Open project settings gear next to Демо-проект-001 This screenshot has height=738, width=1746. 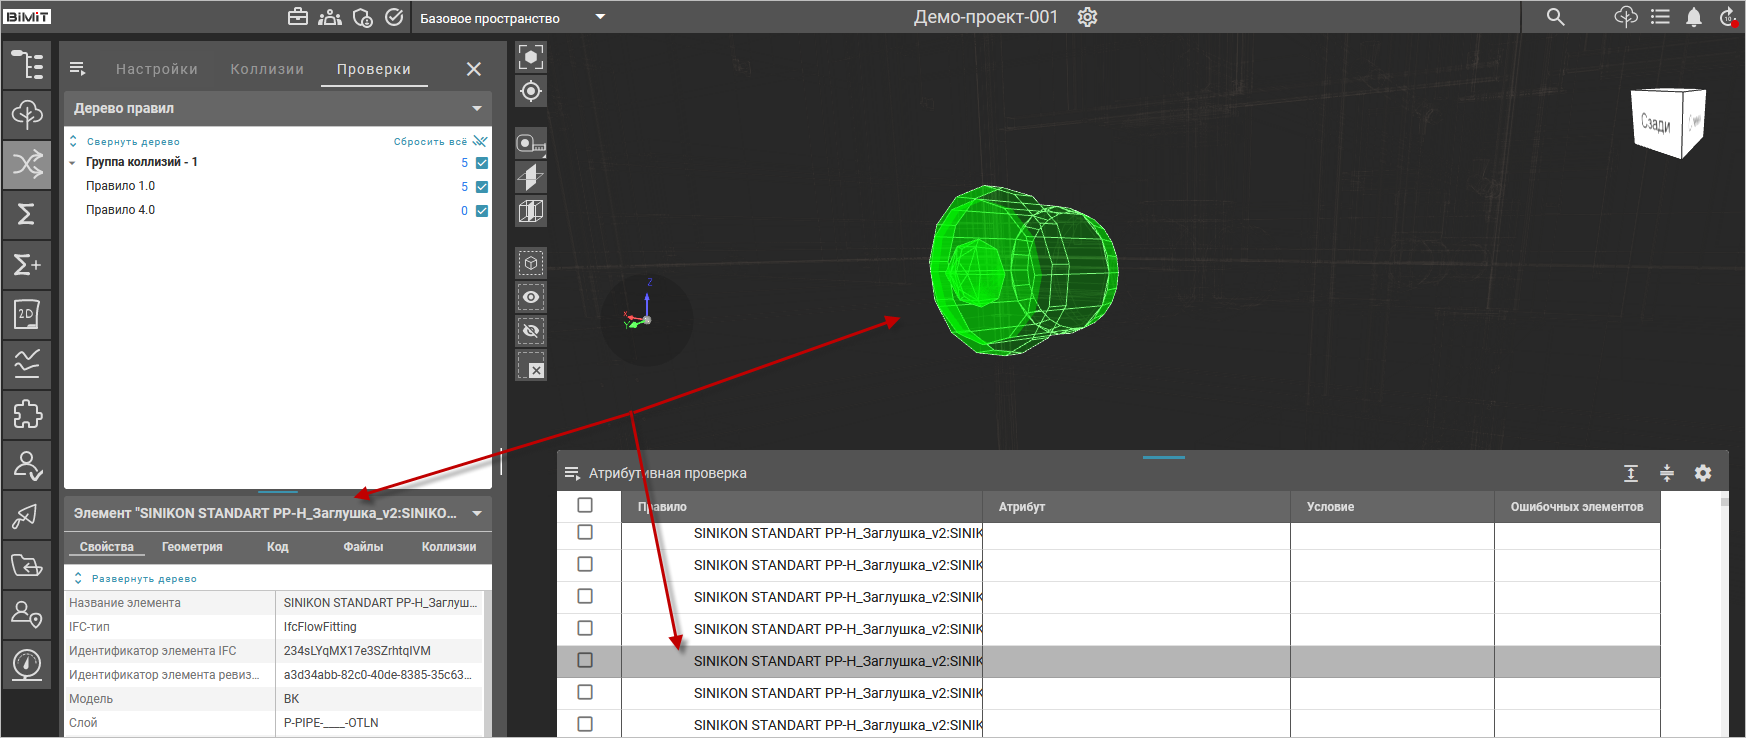(1088, 17)
